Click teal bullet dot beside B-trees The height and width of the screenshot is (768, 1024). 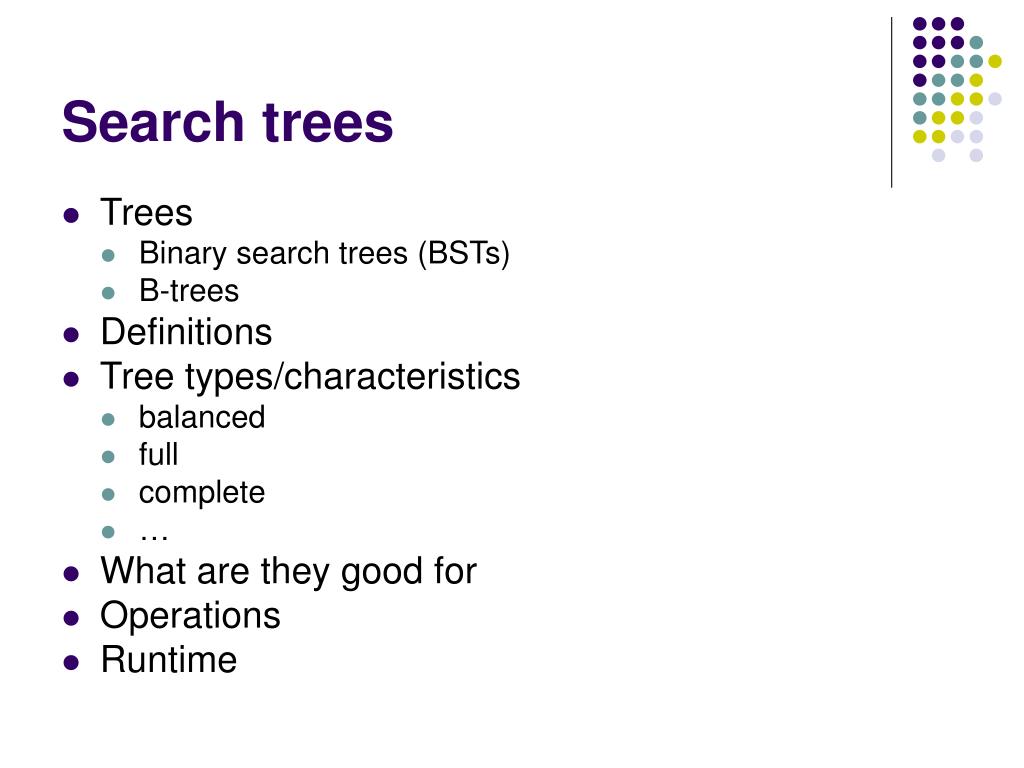point(108,293)
